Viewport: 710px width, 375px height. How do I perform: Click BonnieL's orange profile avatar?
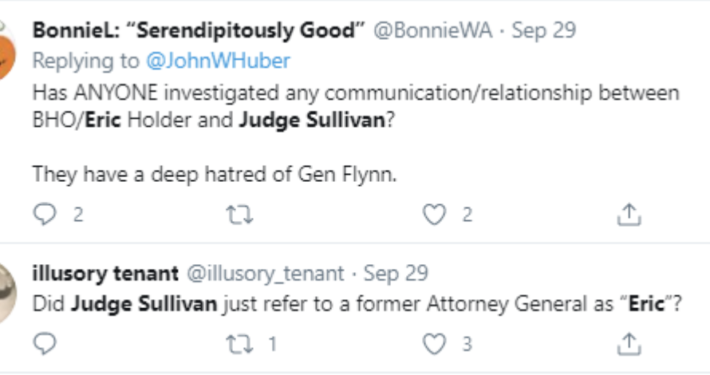coord(6,53)
